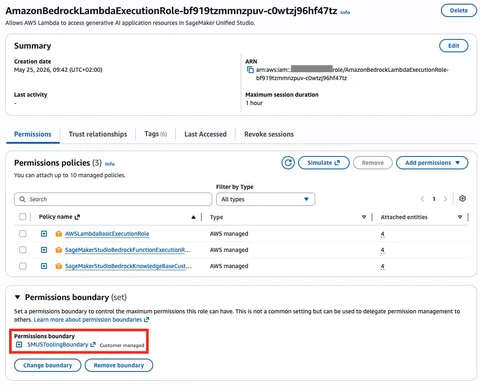Expand the AWSLambdaBasicExecutionRole policy details
The image size is (480, 386).
[44, 234]
